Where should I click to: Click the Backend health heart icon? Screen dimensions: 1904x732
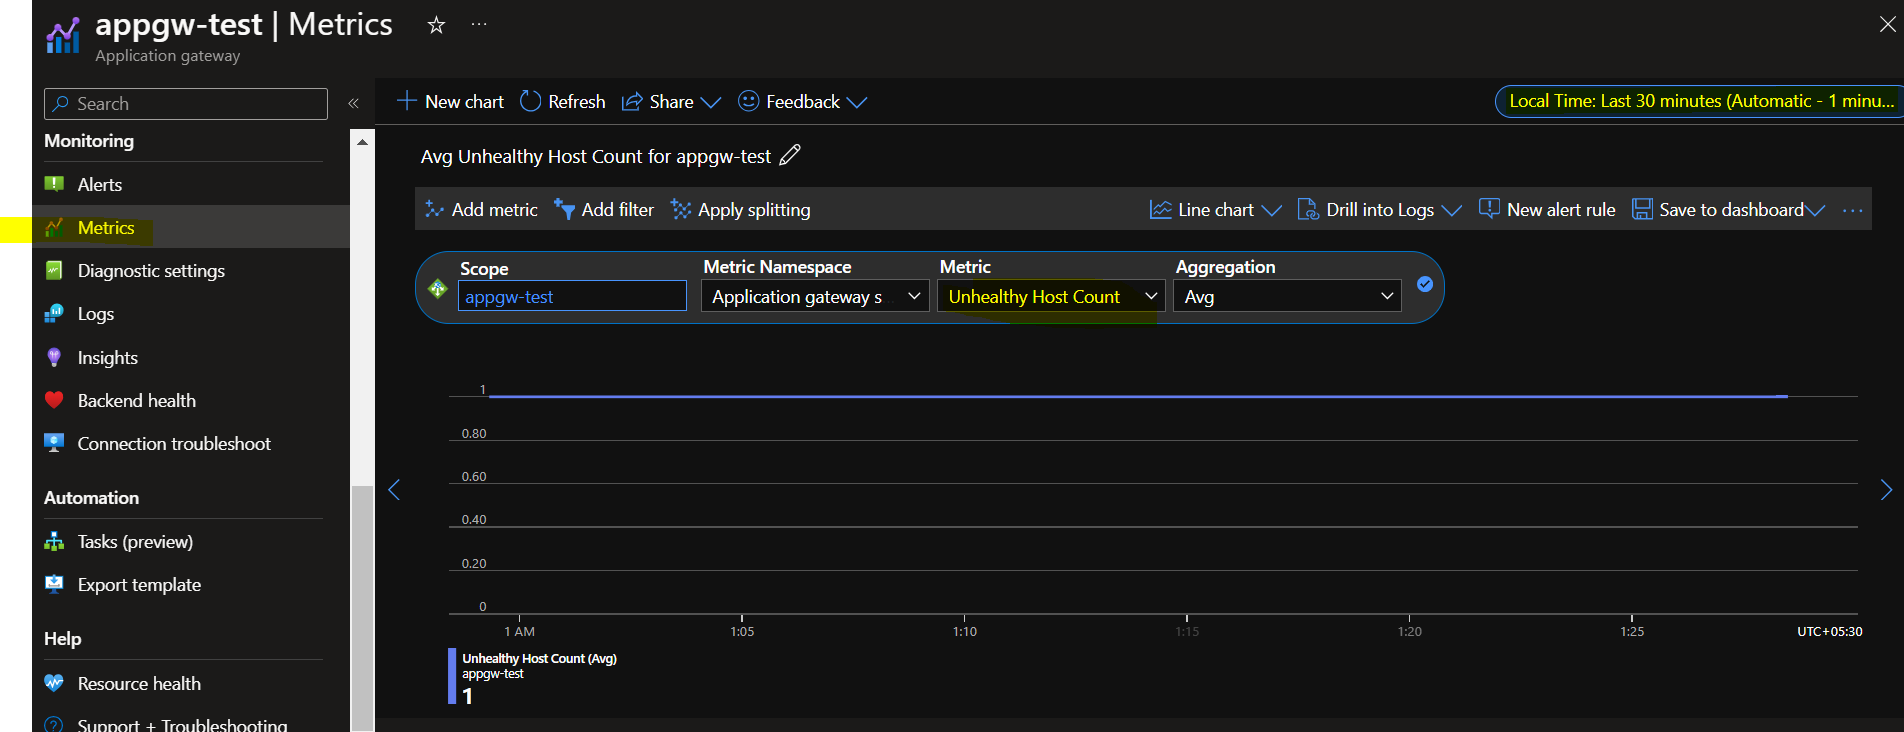coord(54,400)
